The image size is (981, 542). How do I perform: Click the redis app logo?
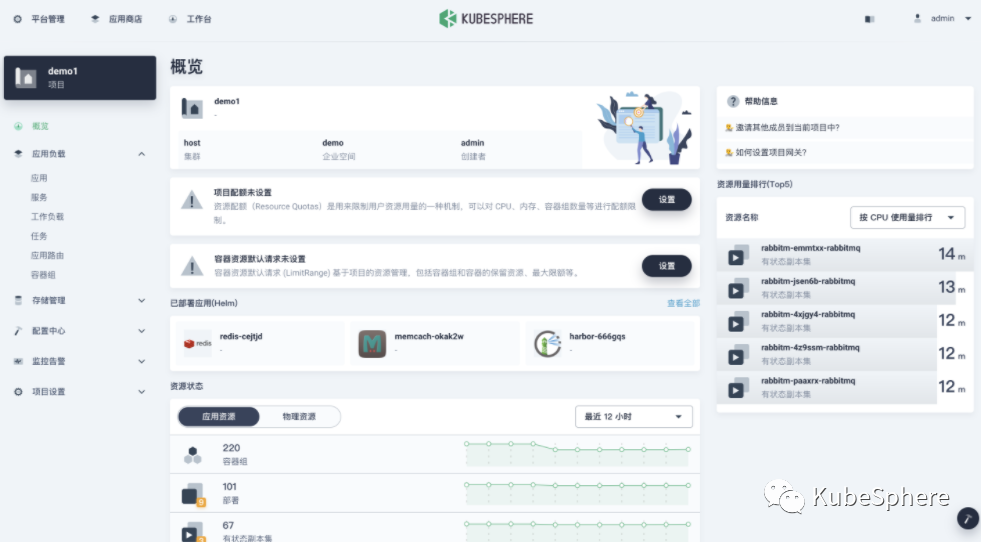pos(197,344)
